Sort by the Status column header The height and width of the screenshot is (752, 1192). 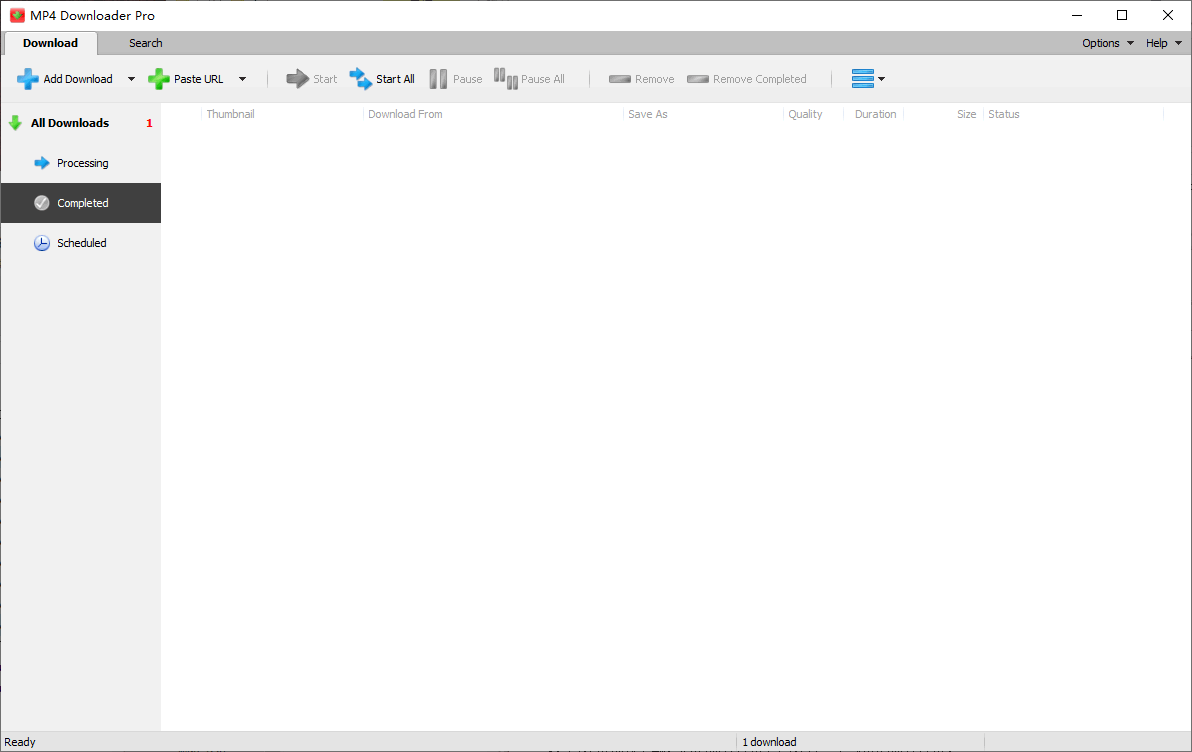(1003, 114)
